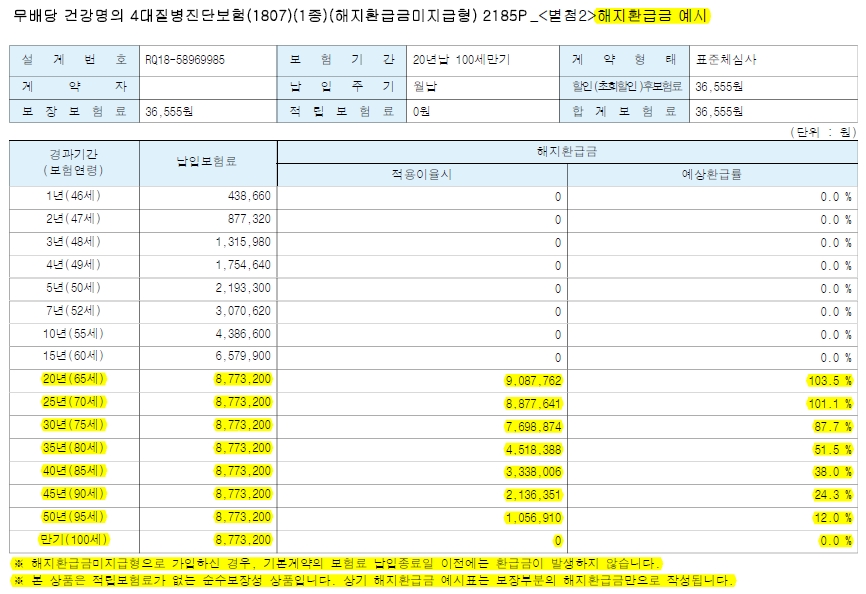Select refund amount 9,087,762
The width and height of the screenshot is (866, 594).
tap(534, 380)
